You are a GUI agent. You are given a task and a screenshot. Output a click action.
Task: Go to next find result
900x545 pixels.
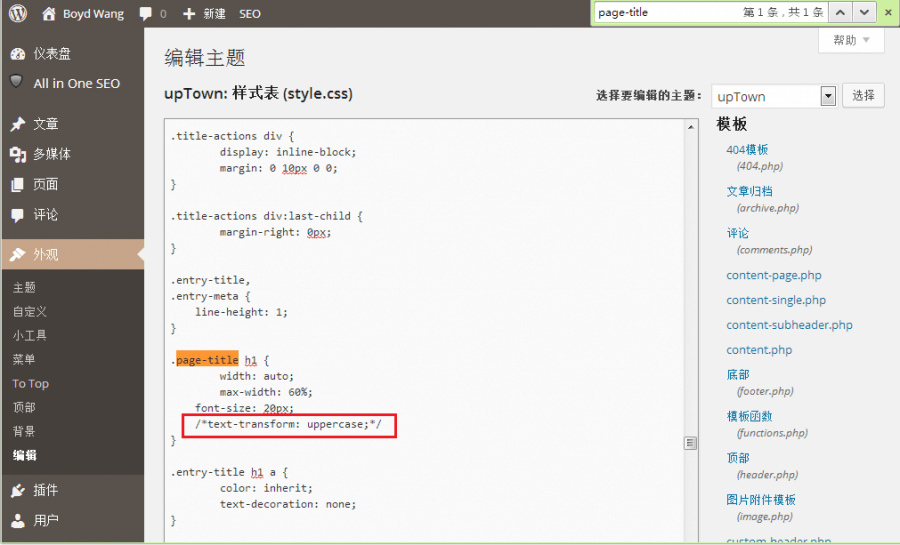[x=864, y=12]
